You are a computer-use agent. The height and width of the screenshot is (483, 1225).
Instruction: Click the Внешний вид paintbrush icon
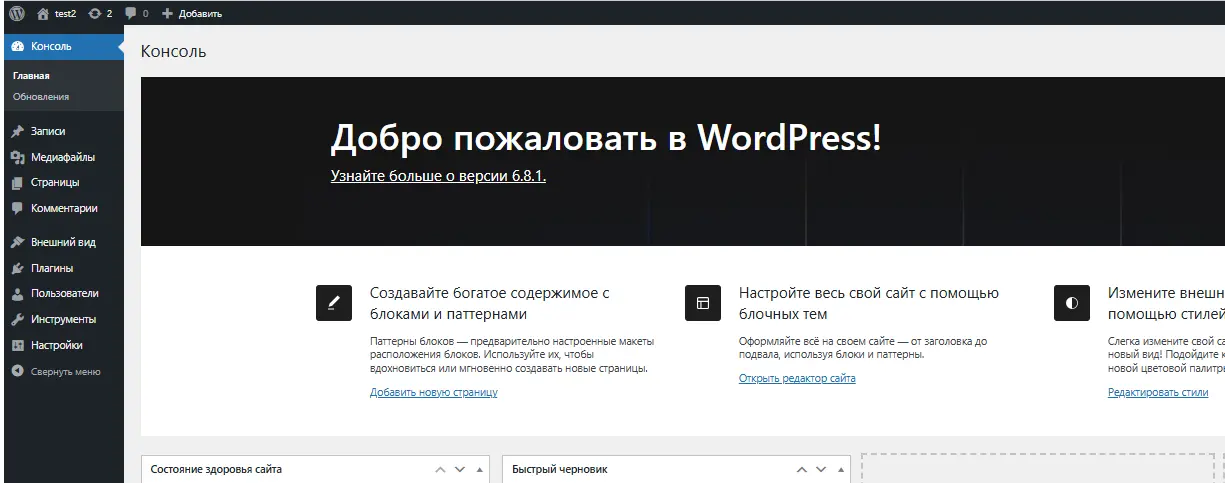coord(17,242)
